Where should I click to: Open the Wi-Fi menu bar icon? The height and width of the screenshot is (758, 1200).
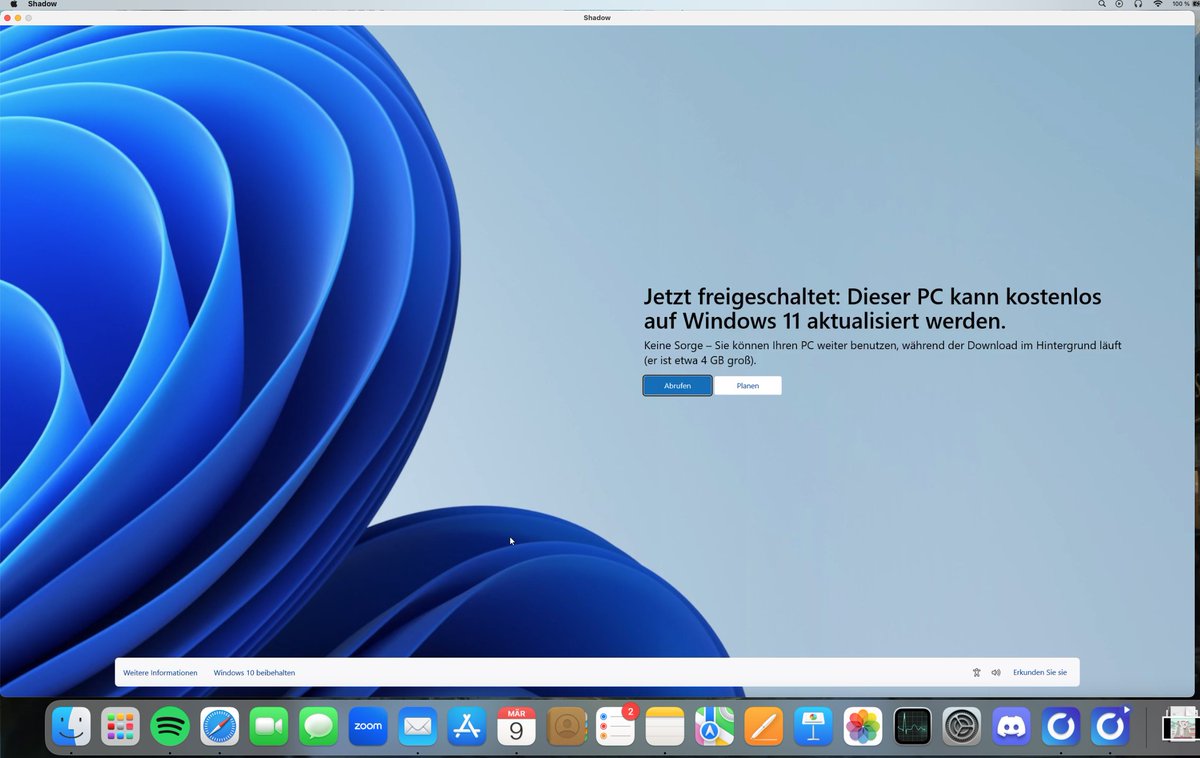pos(1158,4)
